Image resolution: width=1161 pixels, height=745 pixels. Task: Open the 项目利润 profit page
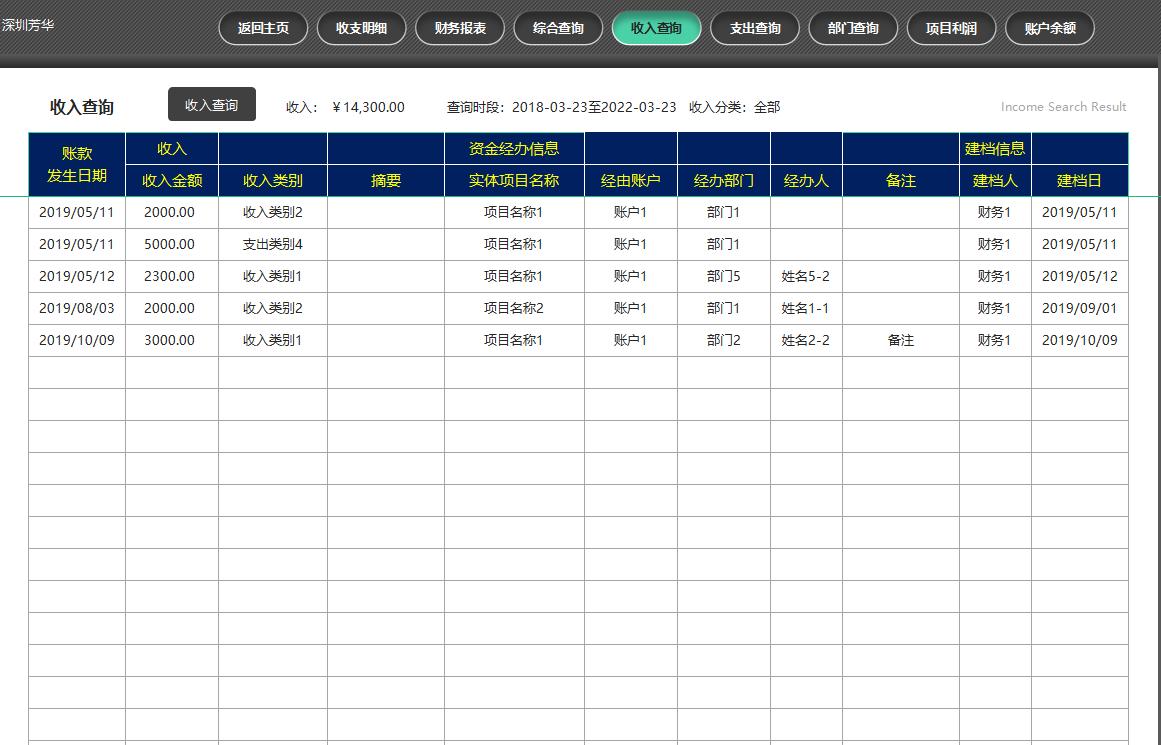[x=951, y=28]
